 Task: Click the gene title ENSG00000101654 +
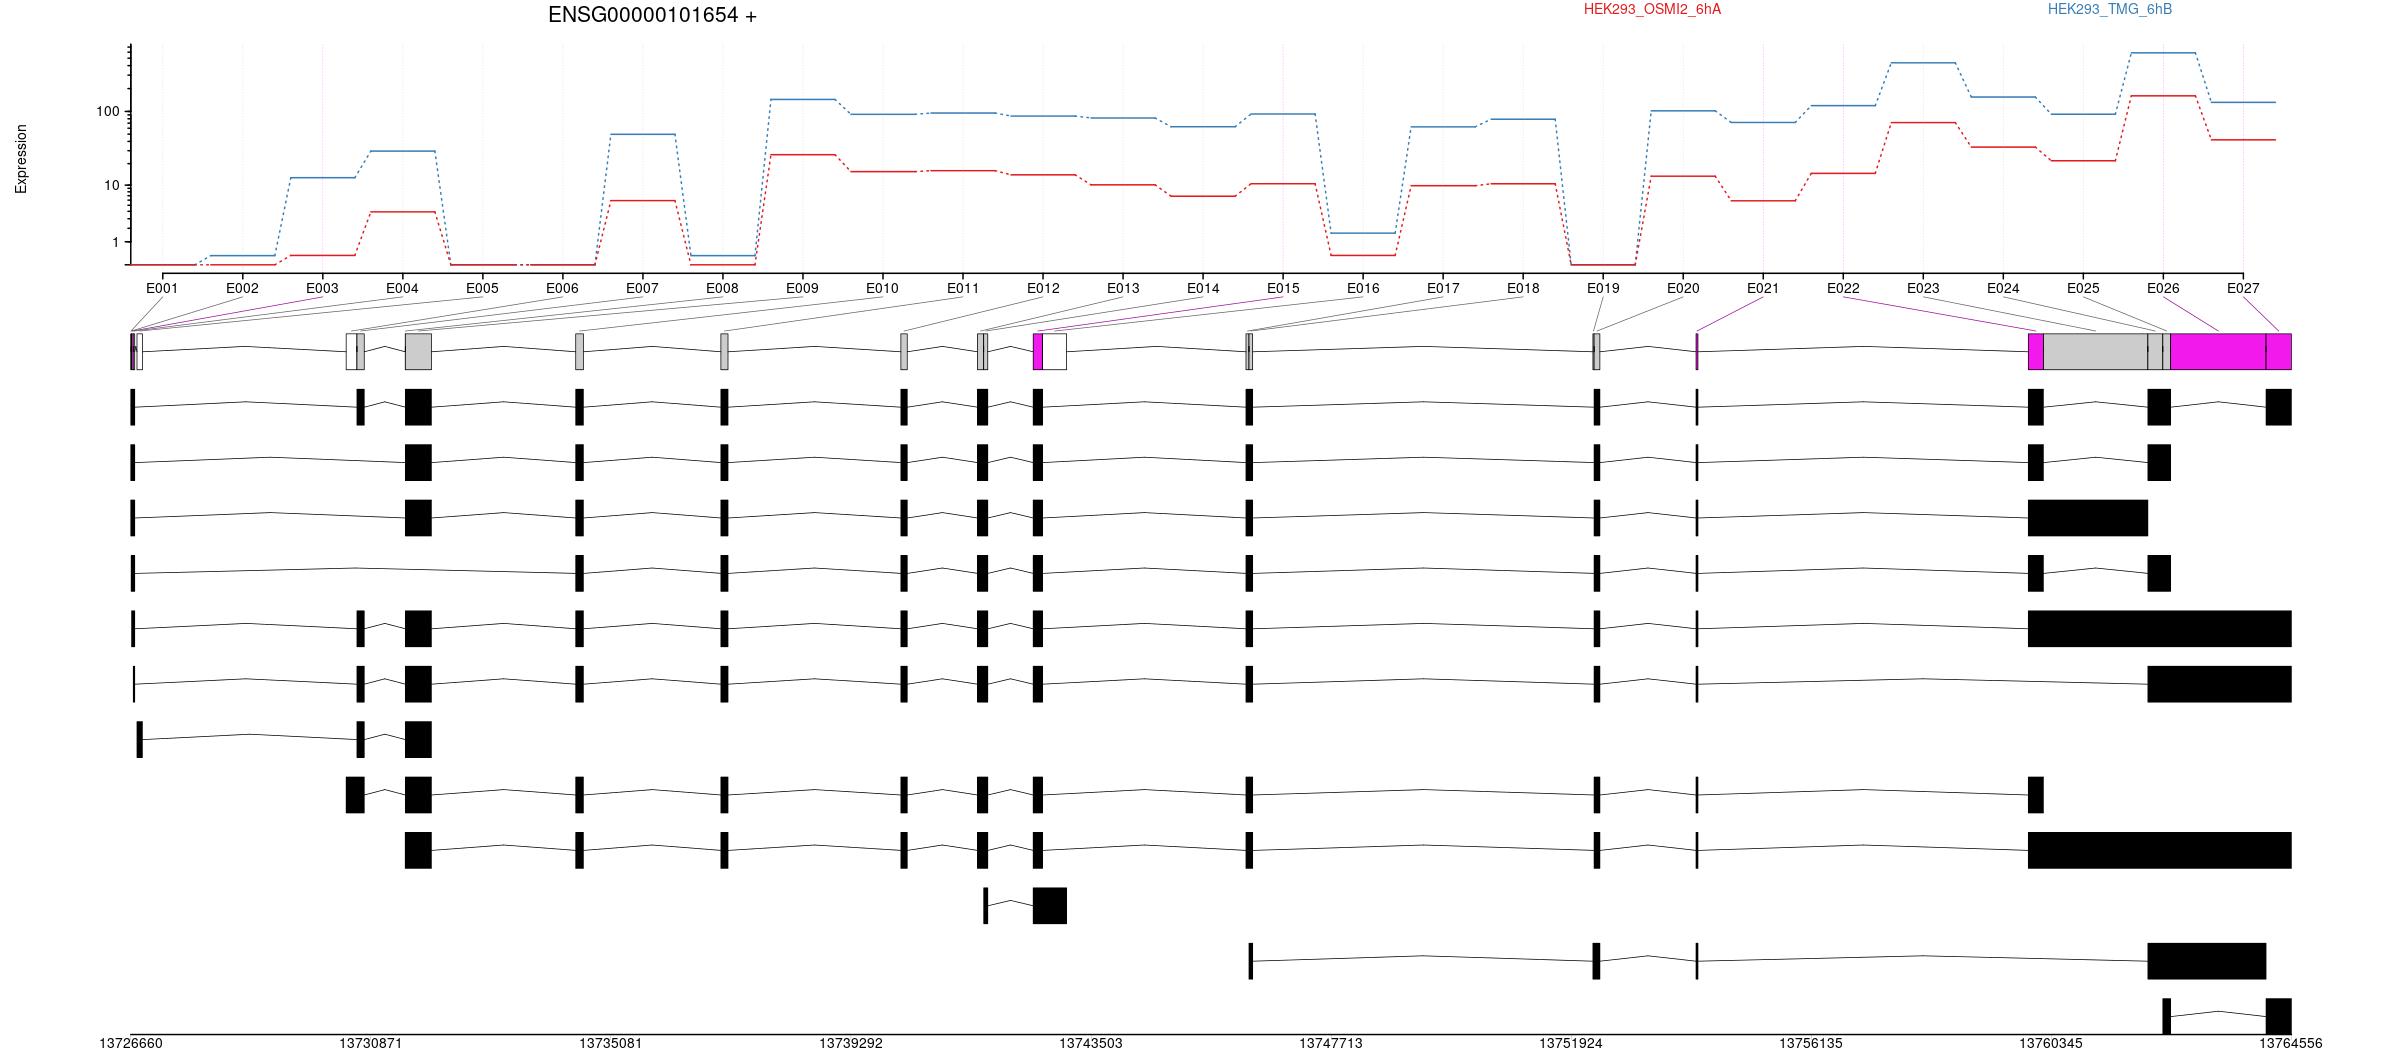coord(652,15)
